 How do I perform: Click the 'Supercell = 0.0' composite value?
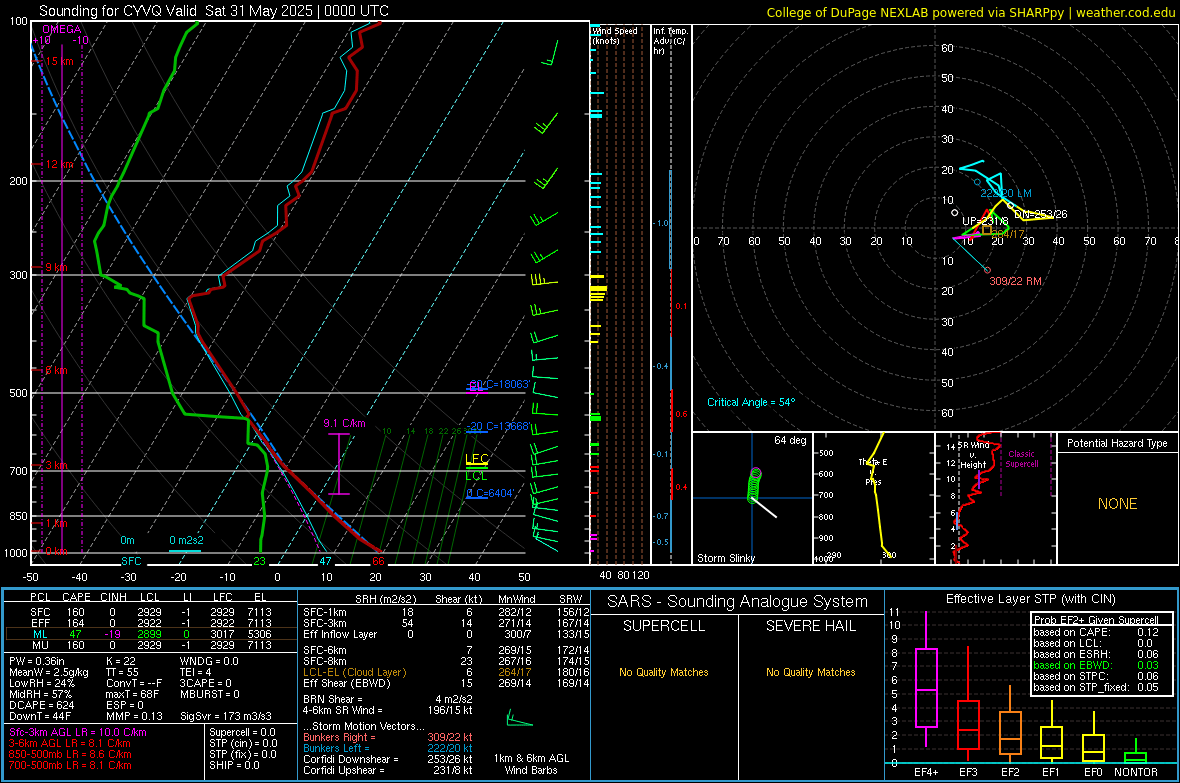pos(242,733)
